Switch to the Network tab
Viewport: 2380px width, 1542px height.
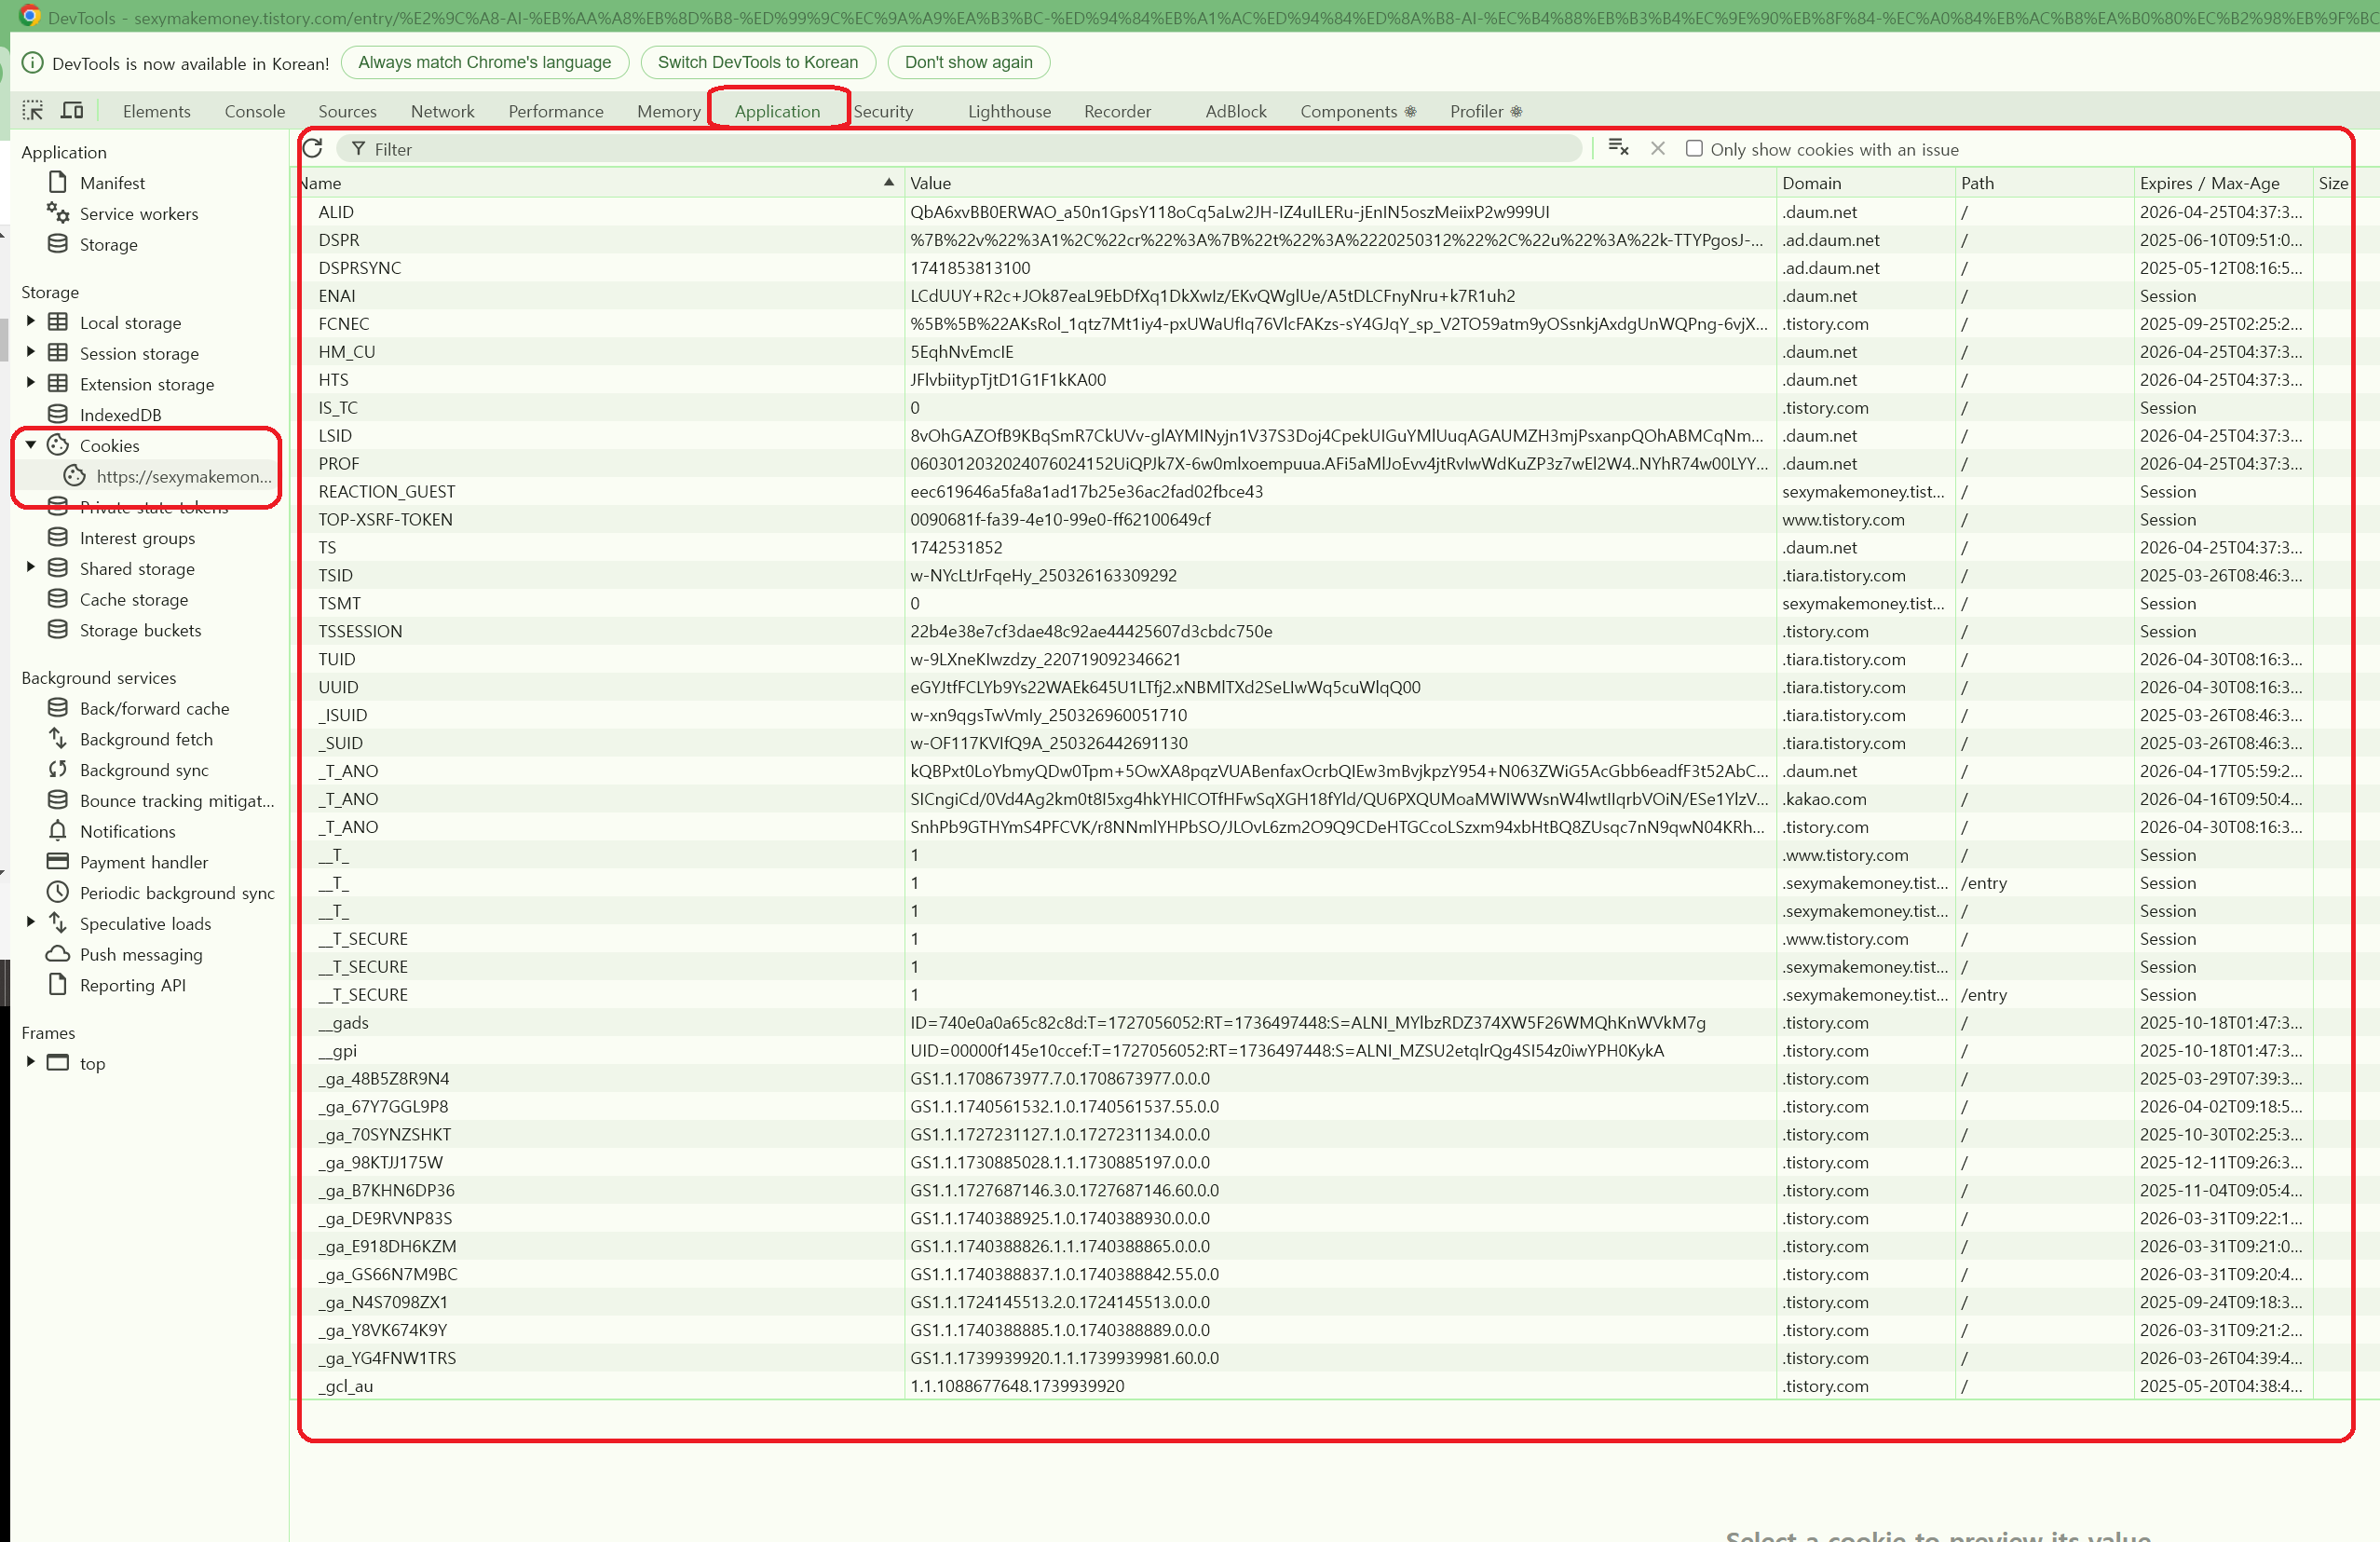pos(442,111)
